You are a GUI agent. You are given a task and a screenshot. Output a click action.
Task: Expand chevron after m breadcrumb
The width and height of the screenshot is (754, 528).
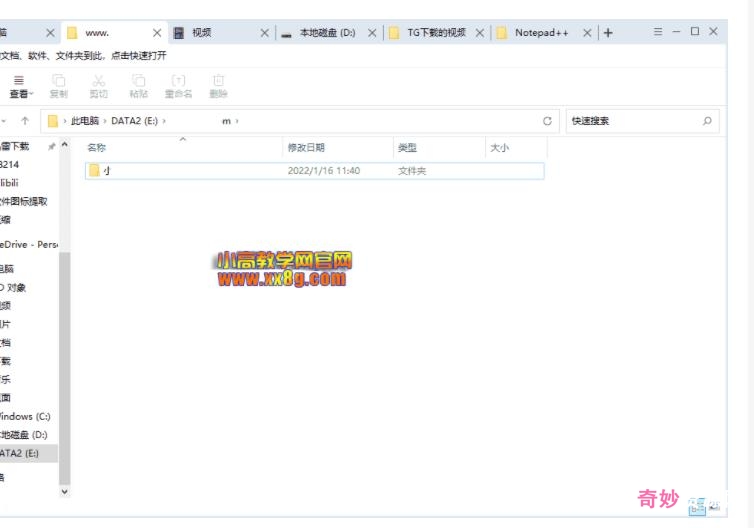tap(237, 121)
